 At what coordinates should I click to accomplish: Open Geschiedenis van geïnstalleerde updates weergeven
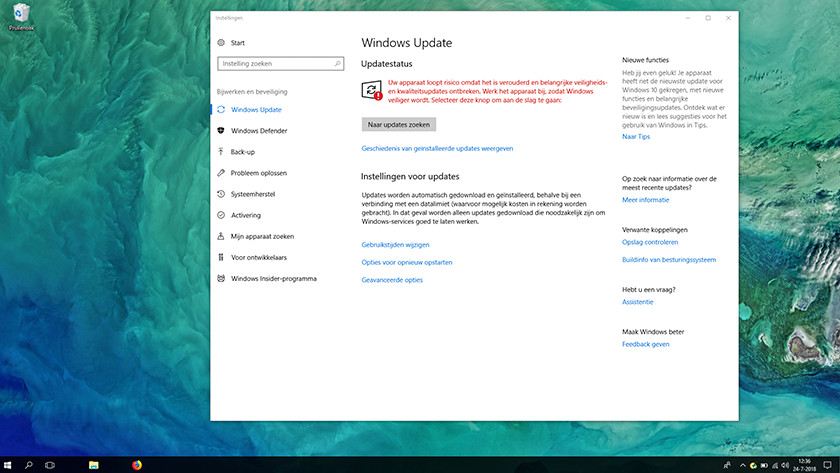(x=437, y=148)
